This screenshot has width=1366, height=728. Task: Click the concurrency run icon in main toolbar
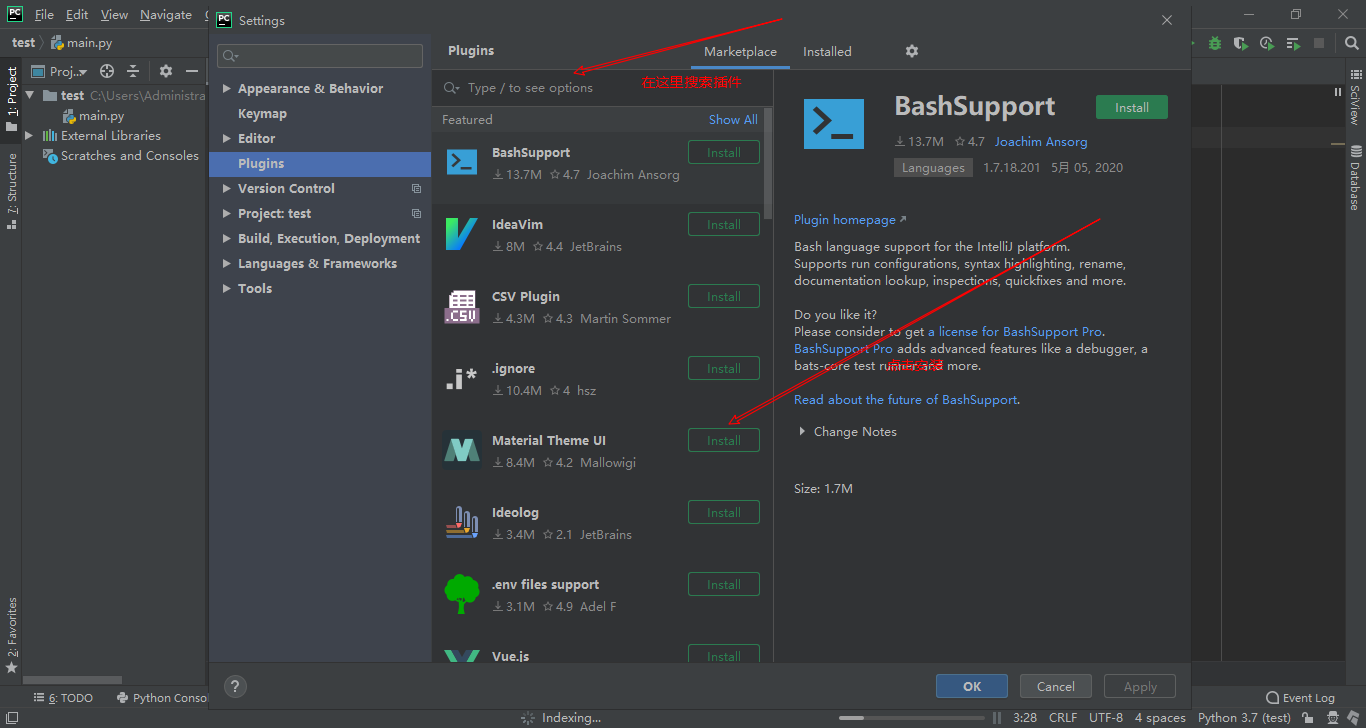(x=1293, y=43)
